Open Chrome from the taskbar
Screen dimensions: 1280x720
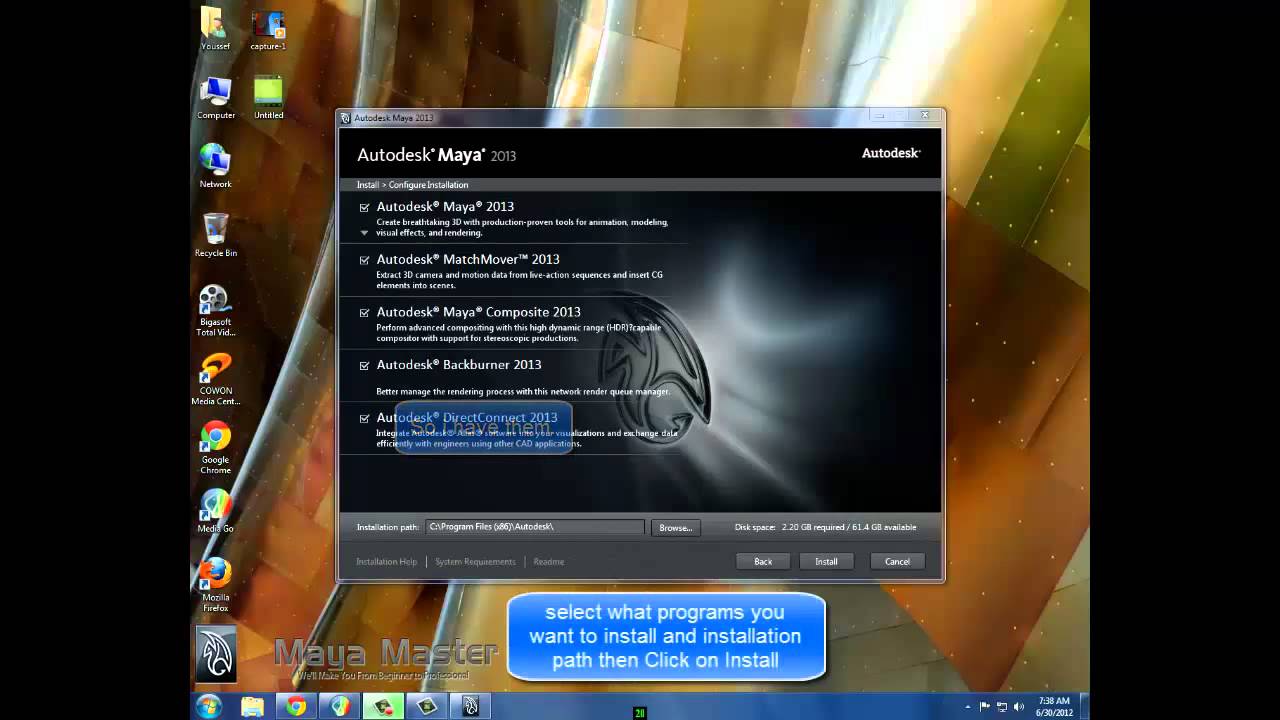pos(296,706)
